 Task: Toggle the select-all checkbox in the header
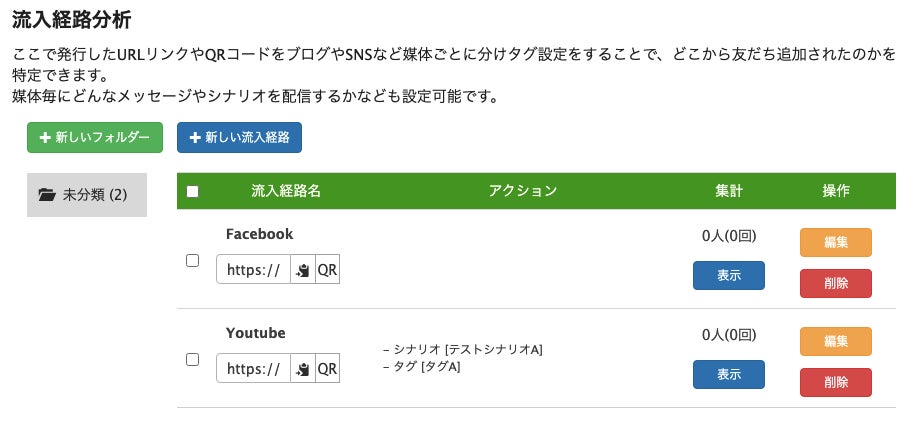(x=193, y=191)
